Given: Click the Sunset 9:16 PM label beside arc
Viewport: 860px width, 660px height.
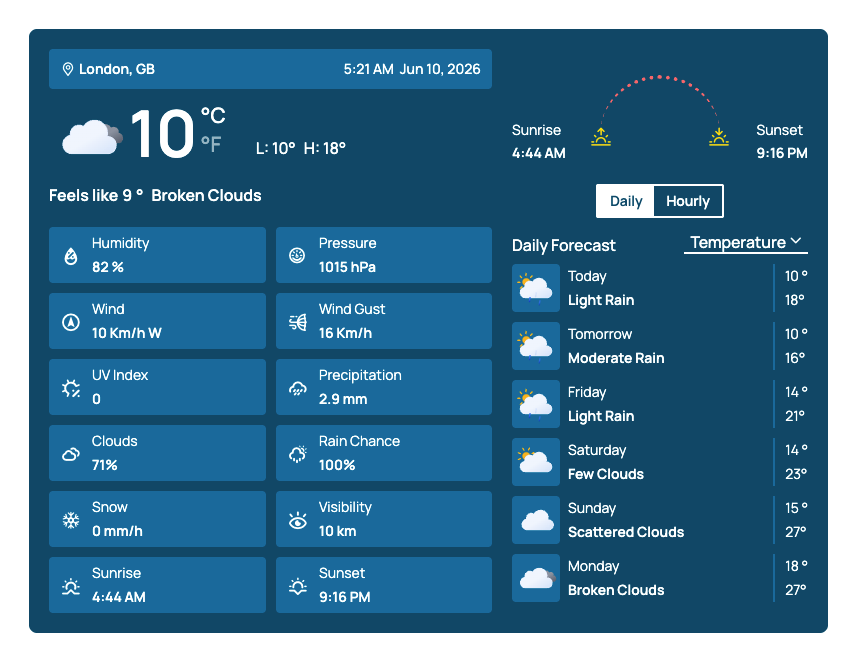Looking at the screenshot, I should point(782,142).
